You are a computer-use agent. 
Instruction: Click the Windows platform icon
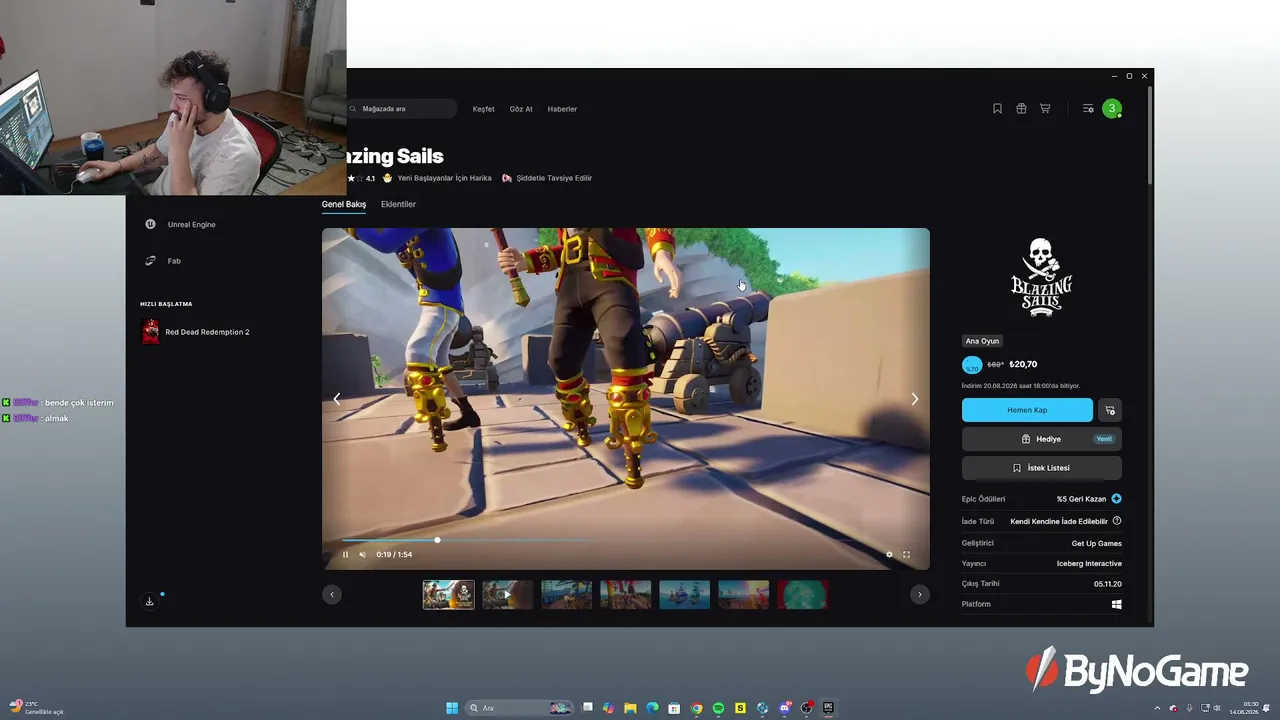pos(1117,604)
